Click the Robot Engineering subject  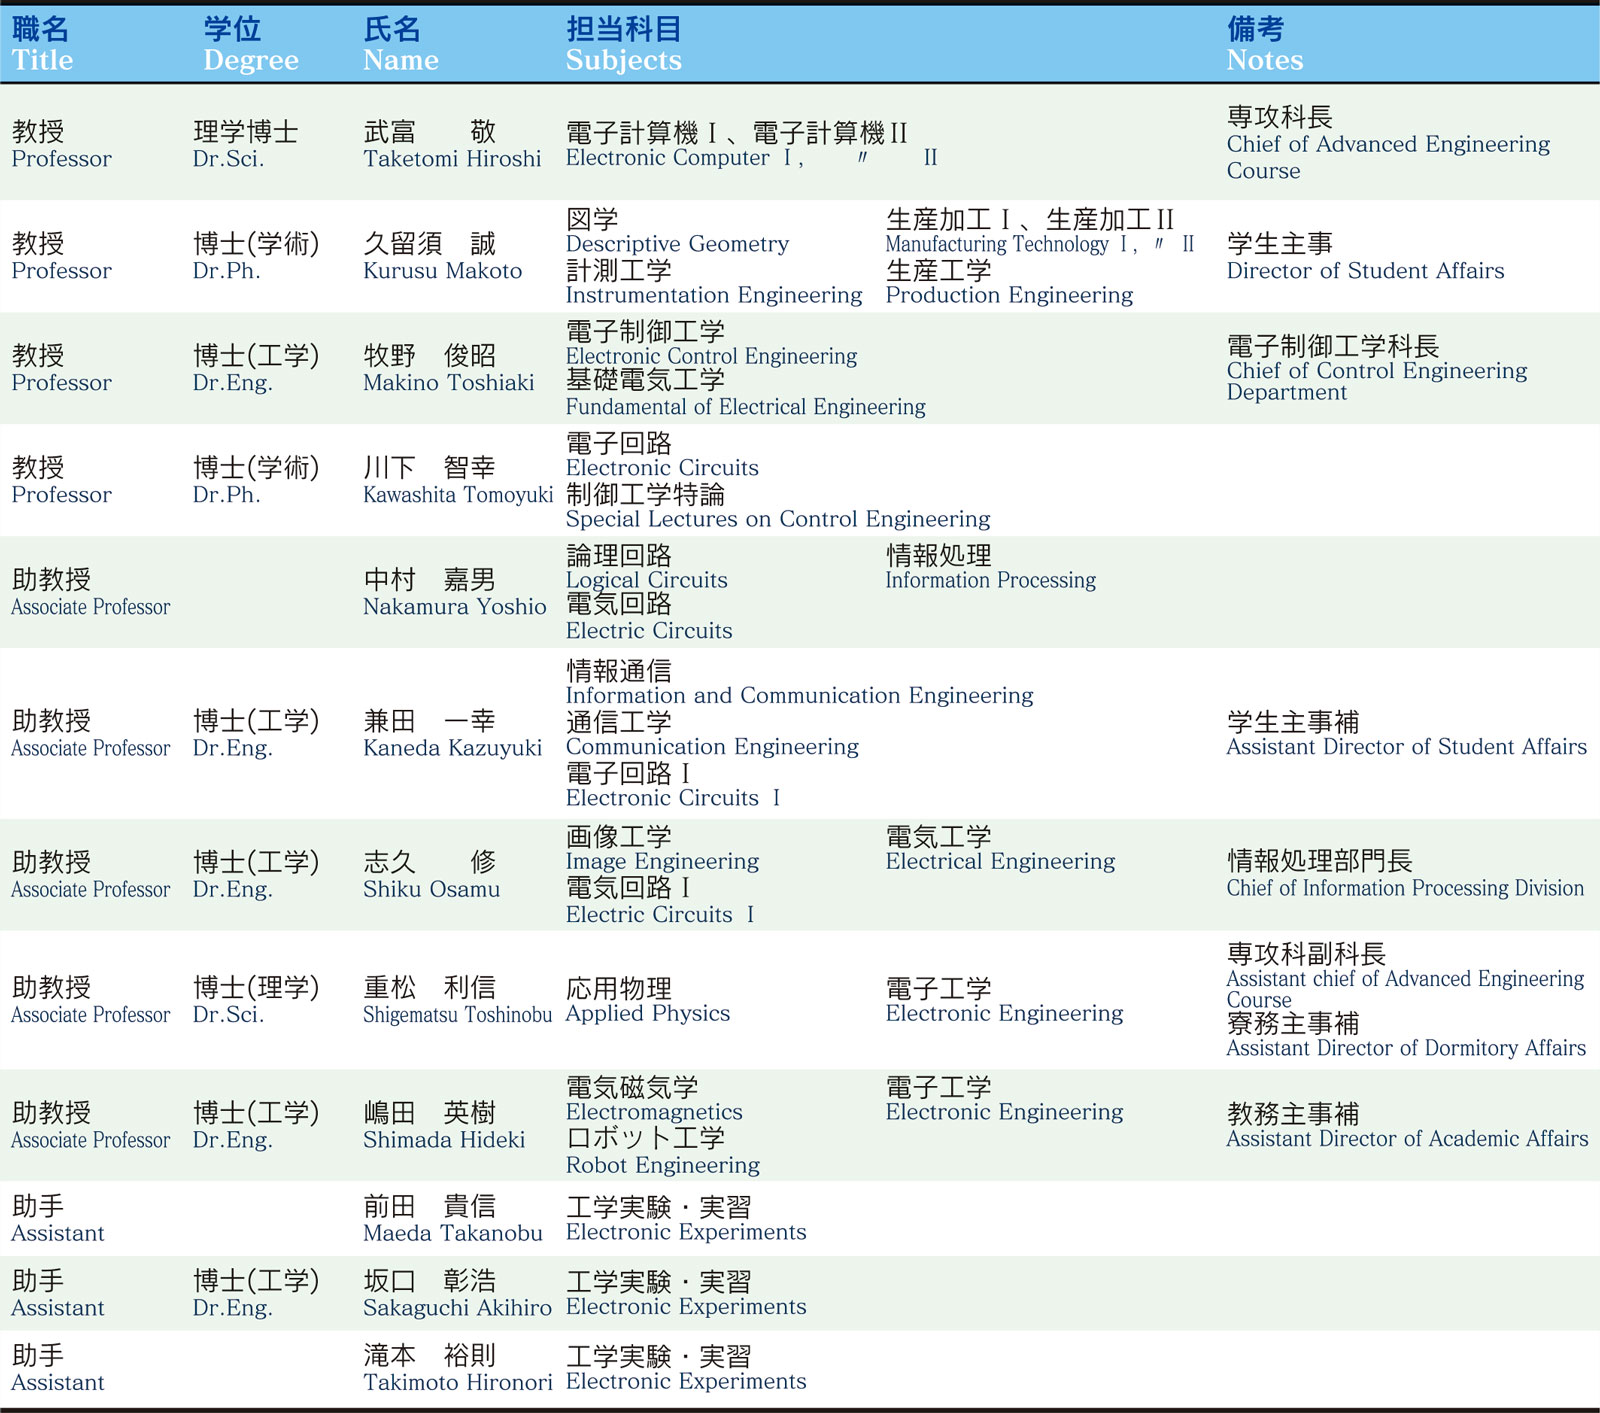(662, 1166)
